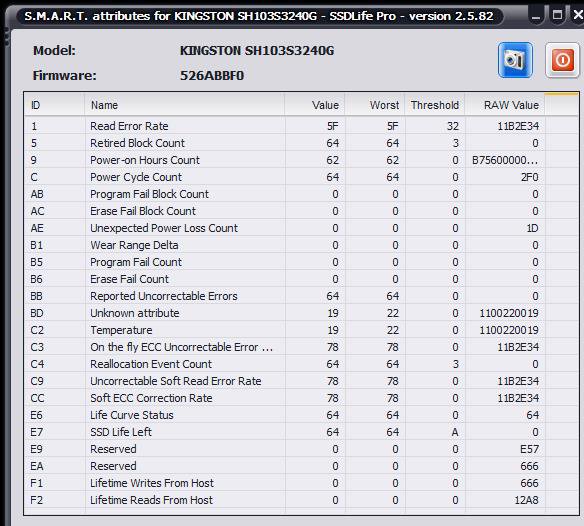Viewport: 584px width, 526px height.
Task: Click the Threshold column header
Action: [x=435, y=105]
